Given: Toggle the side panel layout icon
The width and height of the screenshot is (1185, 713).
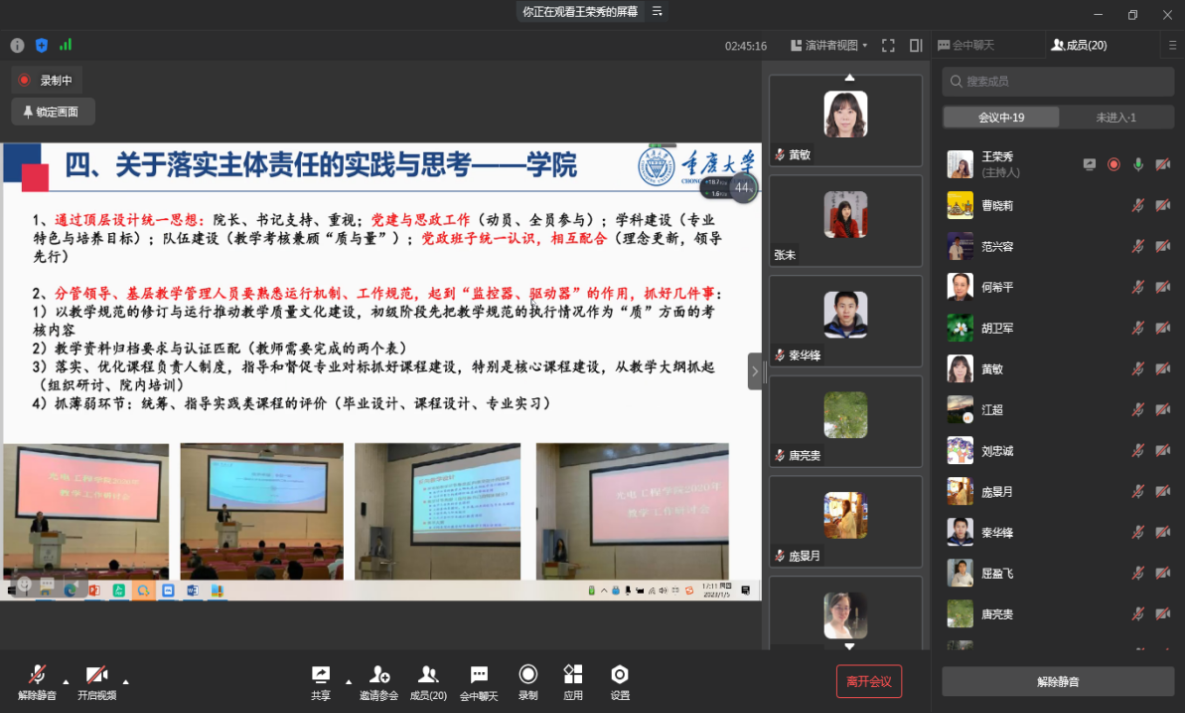Looking at the screenshot, I should pos(916,45).
